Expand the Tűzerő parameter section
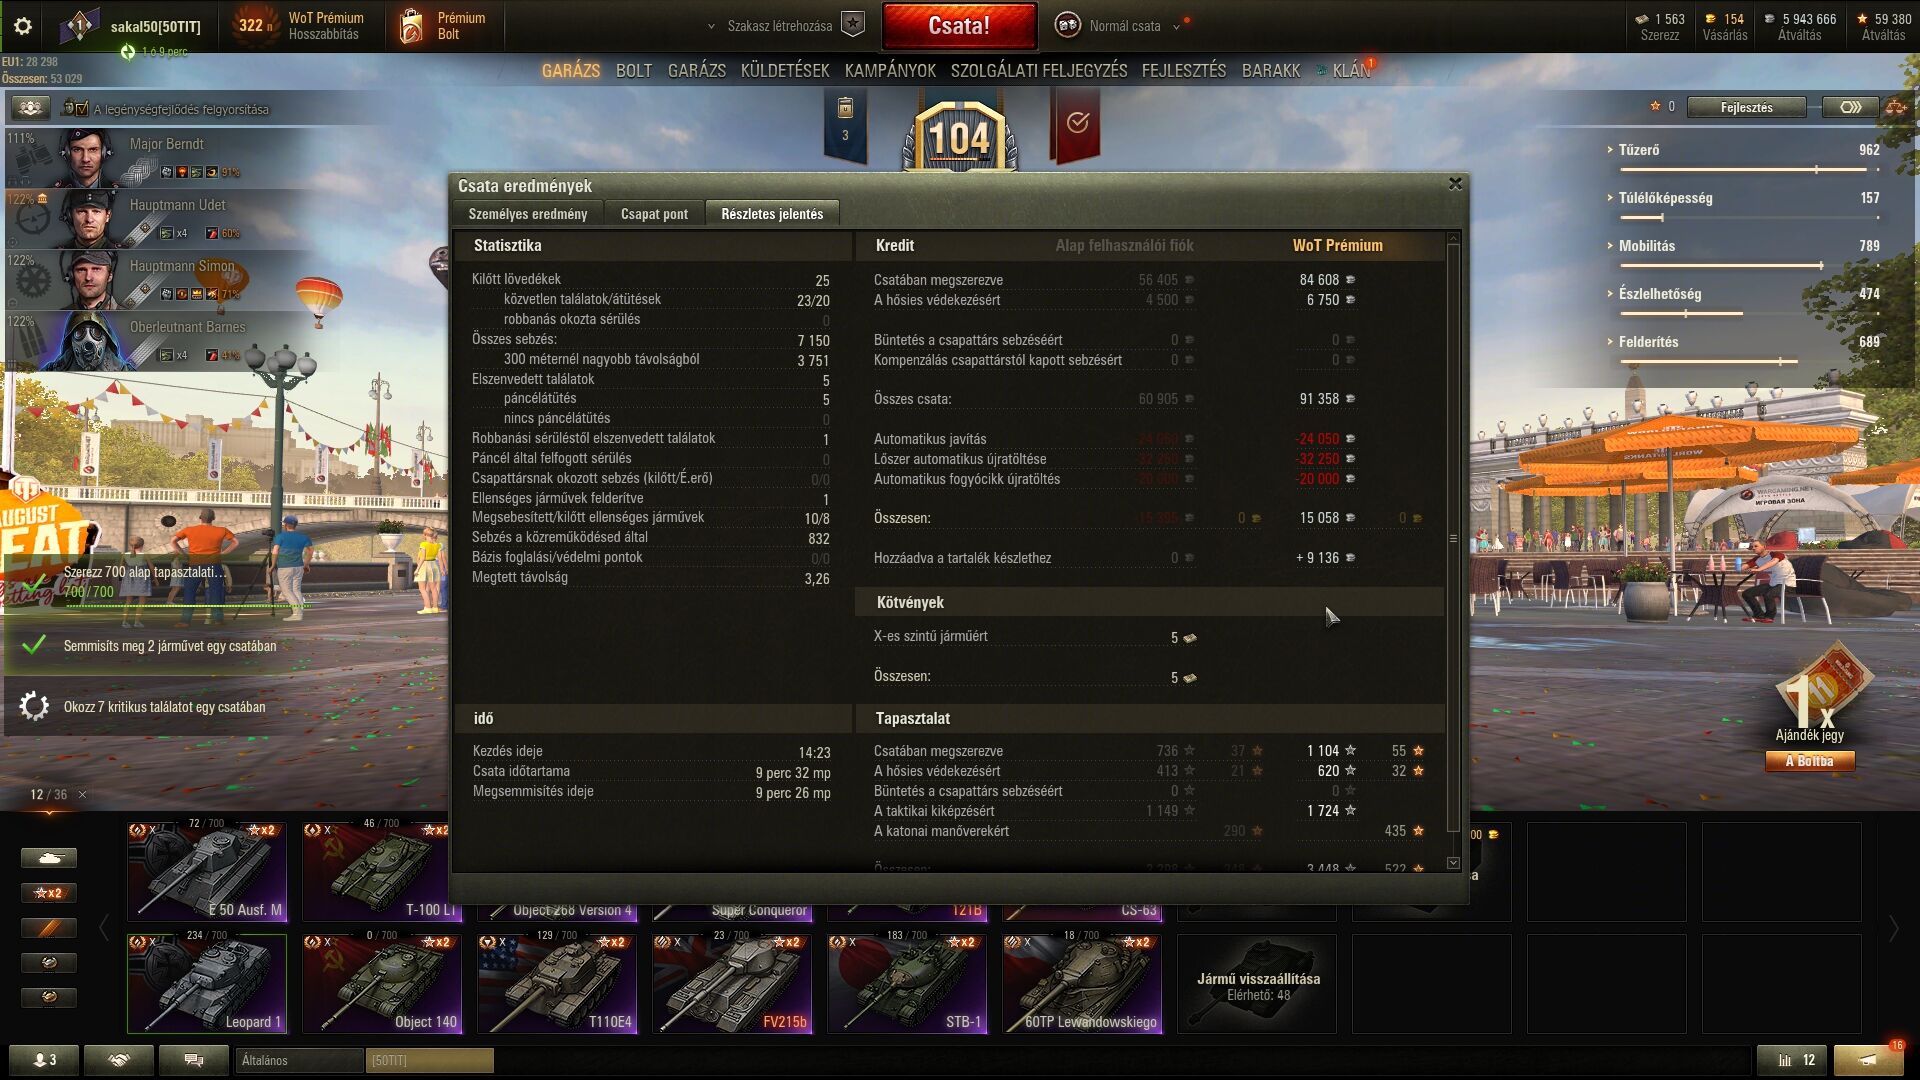 (x=1638, y=150)
